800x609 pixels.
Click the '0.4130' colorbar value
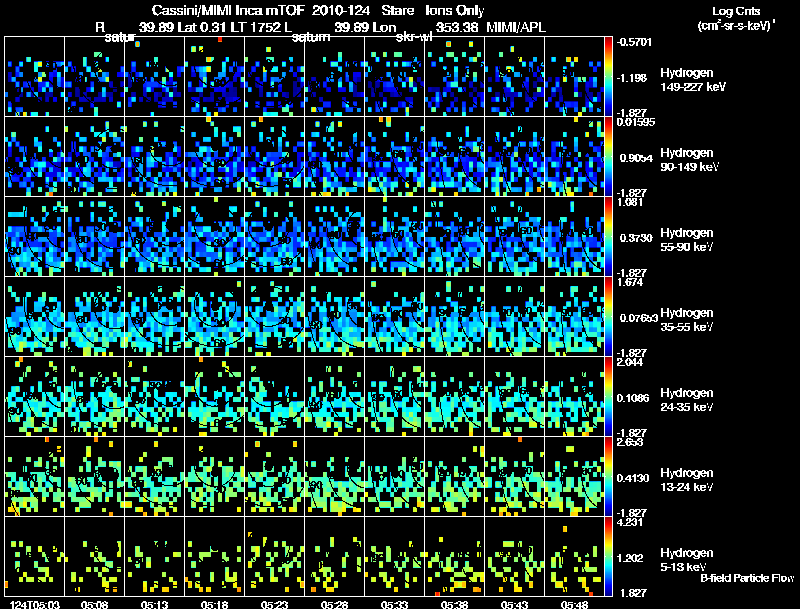click(633, 478)
